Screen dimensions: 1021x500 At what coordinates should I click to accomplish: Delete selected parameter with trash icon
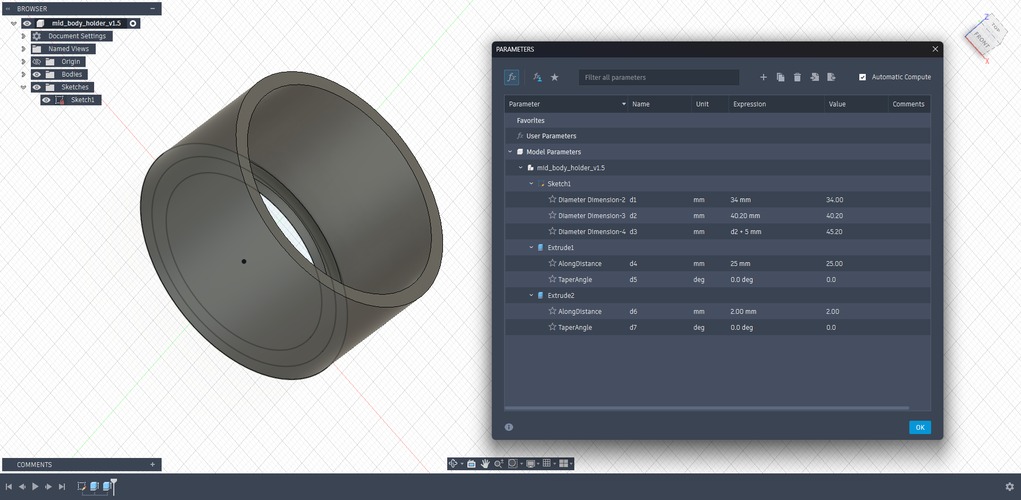(797, 77)
